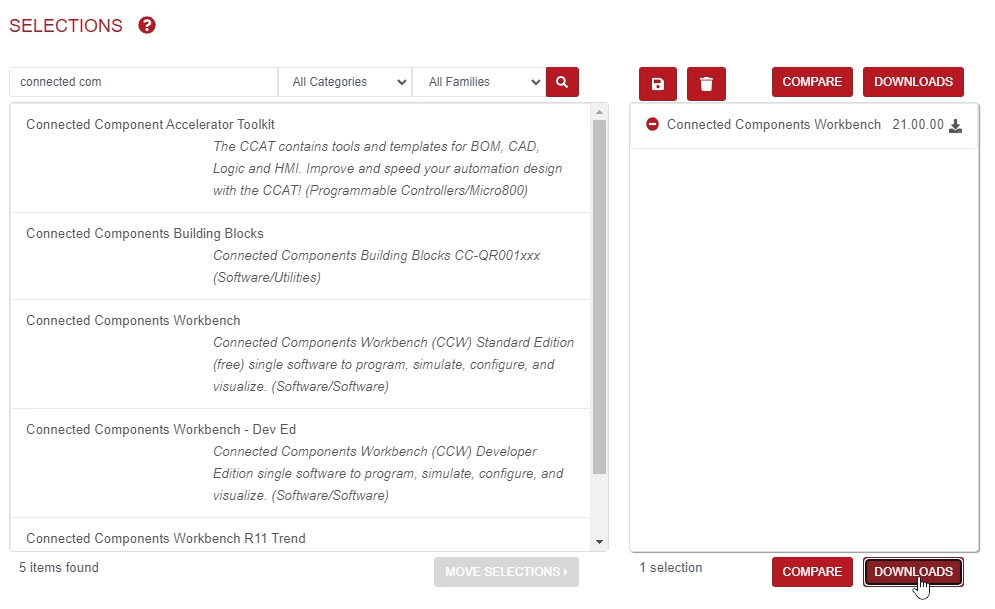Click the Building Blocks CC-QR001xxx description

click(x=376, y=266)
